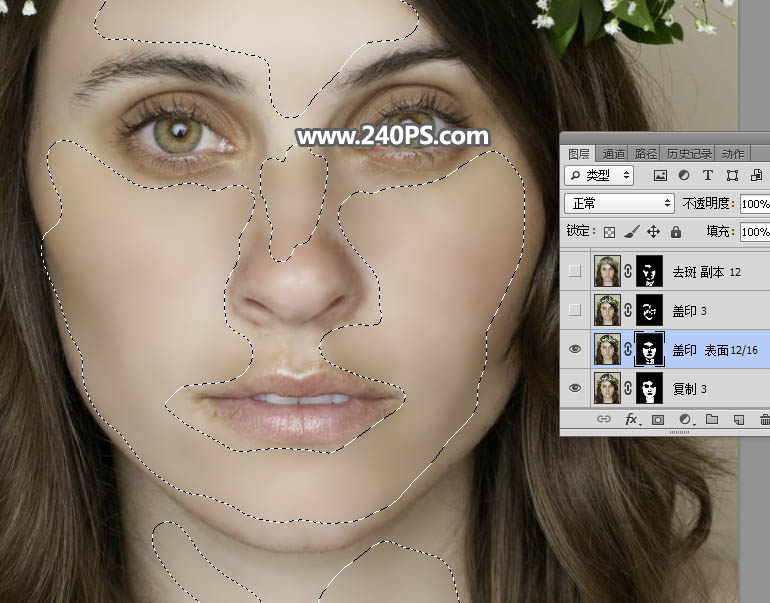Viewport: 770px width, 603px height.
Task: Click the adjustment layer filter icon
Action: [x=684, y=175]
